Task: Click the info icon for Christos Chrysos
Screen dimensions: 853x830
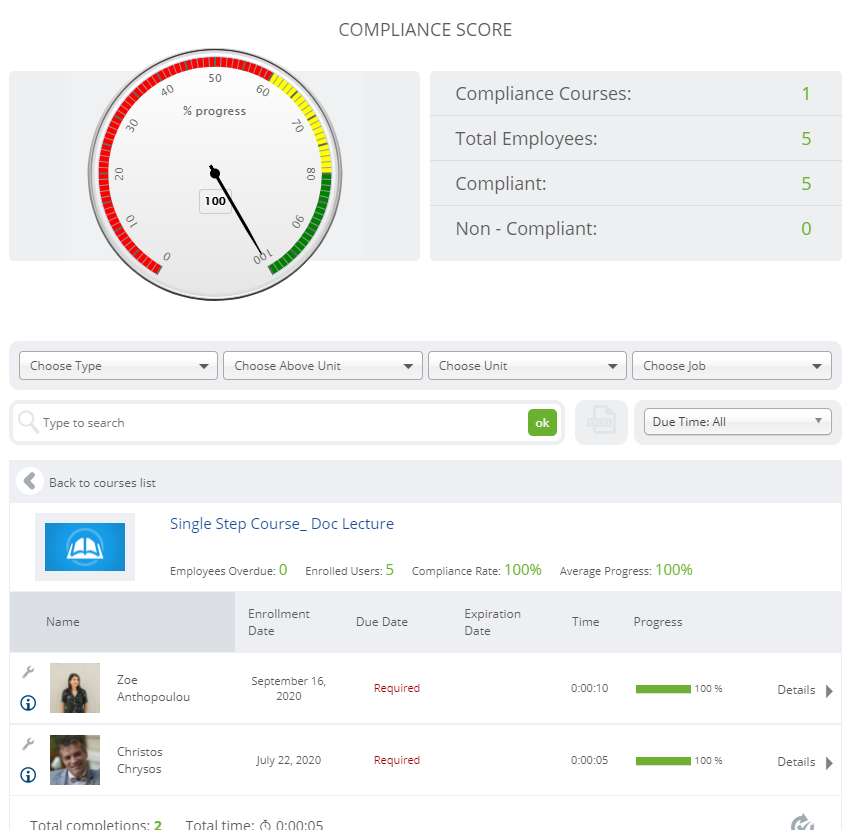Action: (28, 775)
